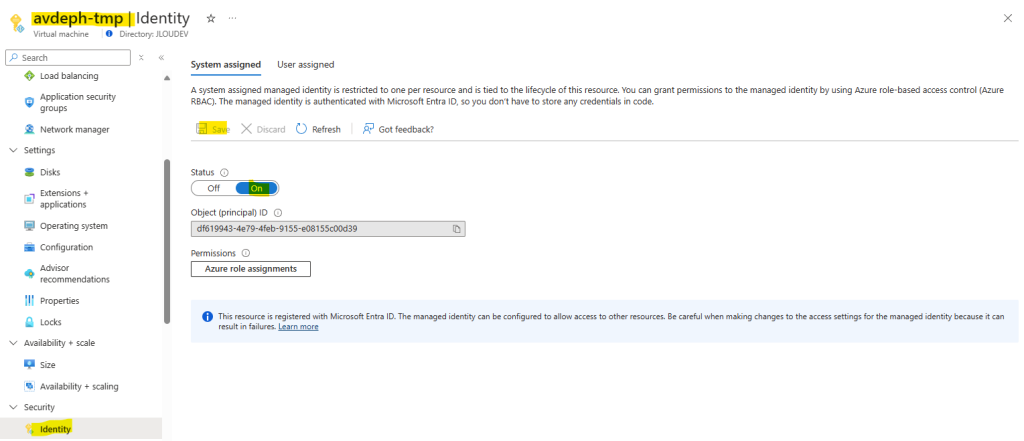This screenshot has height=441, width=1024.
Task: Click the Permissions info icon
Action: (246, 253)
